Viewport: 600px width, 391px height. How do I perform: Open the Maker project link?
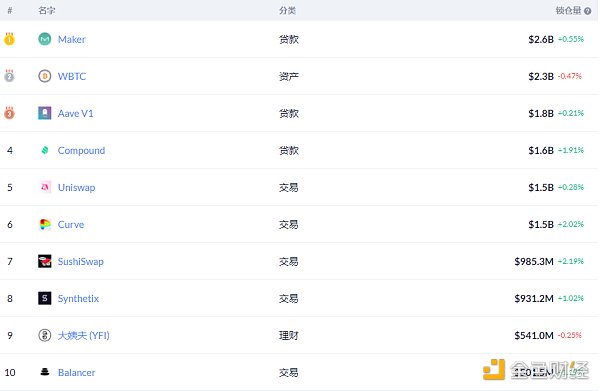click(x=72, y=39)
